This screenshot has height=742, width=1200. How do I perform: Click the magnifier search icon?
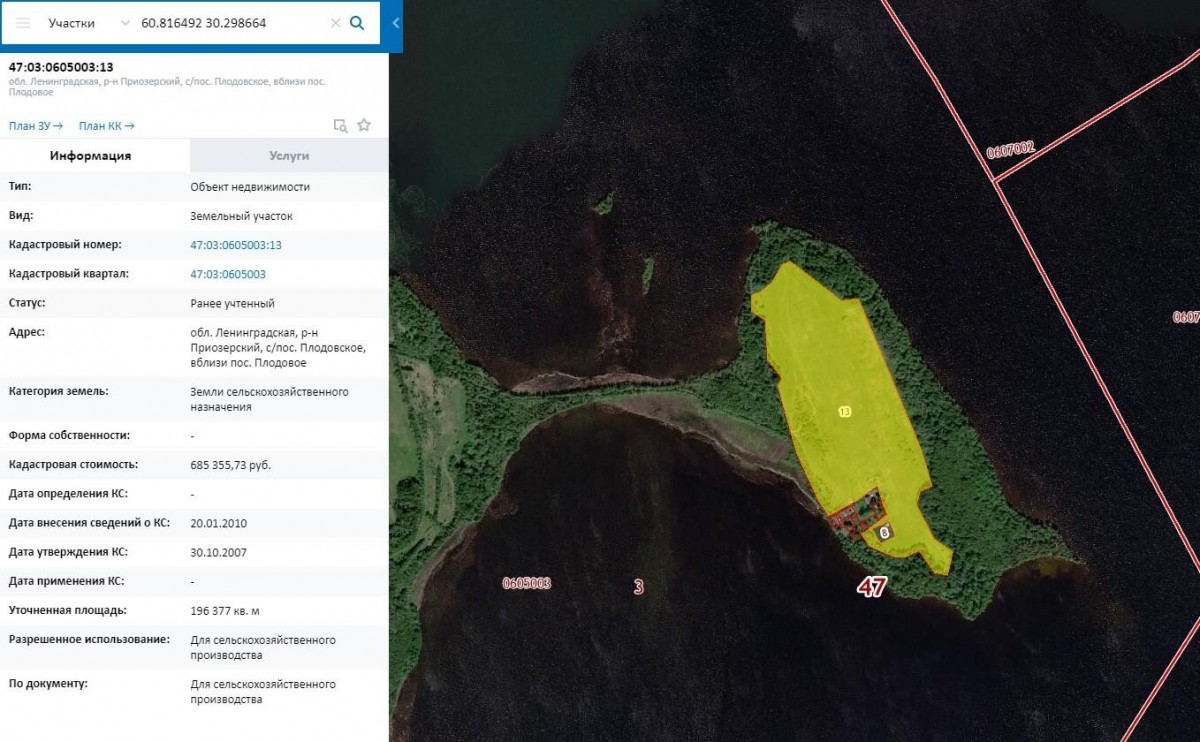(357, 22)
